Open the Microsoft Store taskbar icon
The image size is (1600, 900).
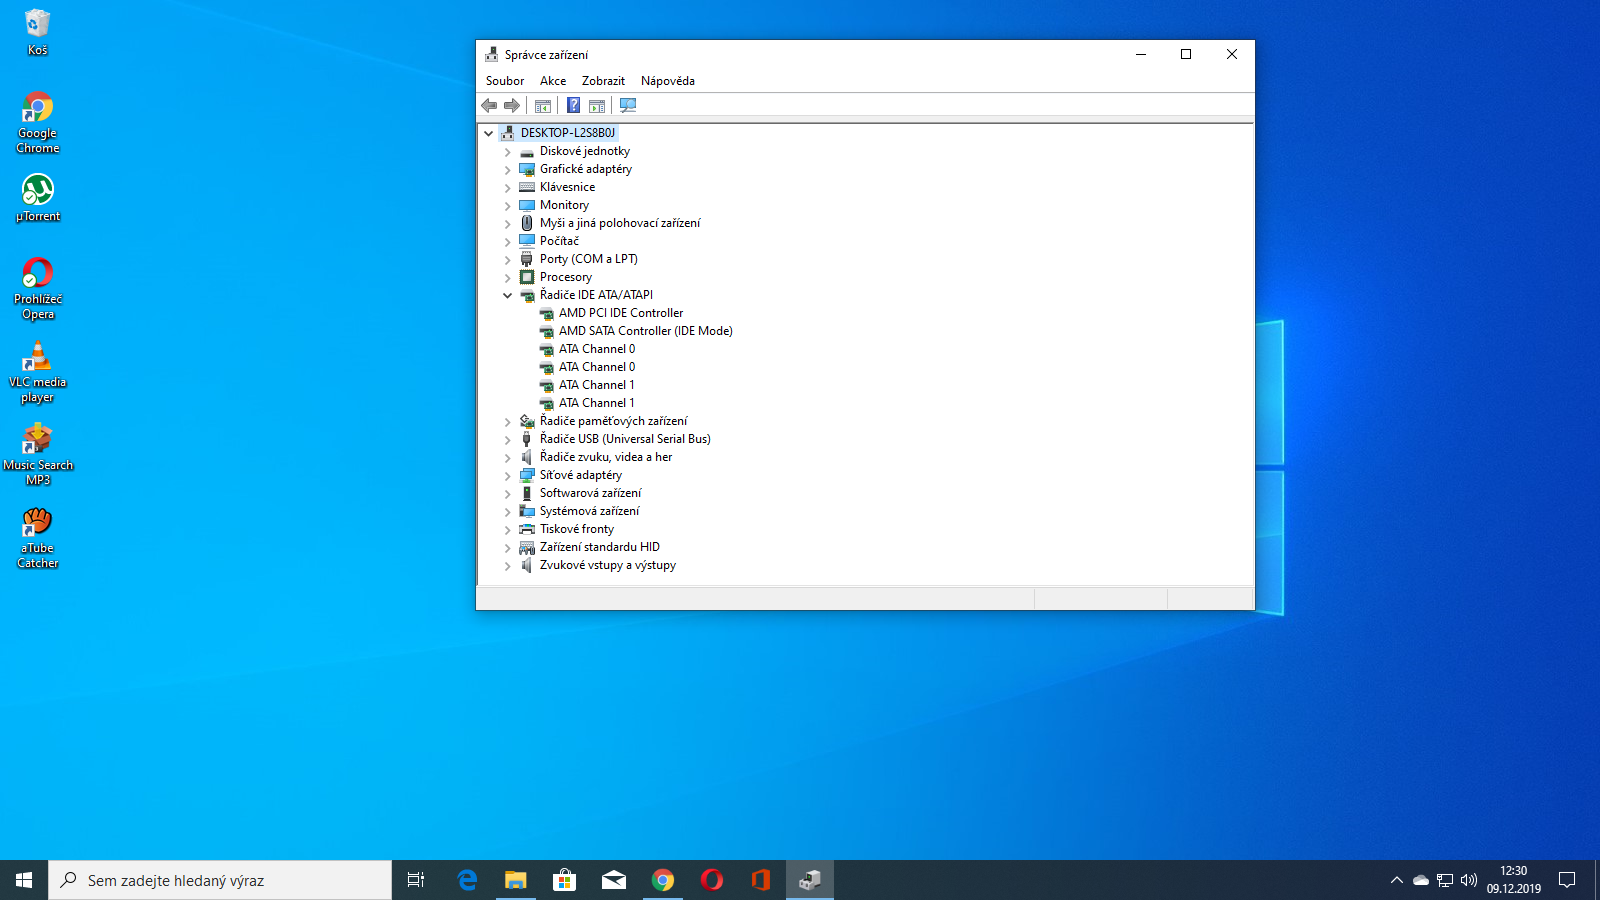coord(565,880)
